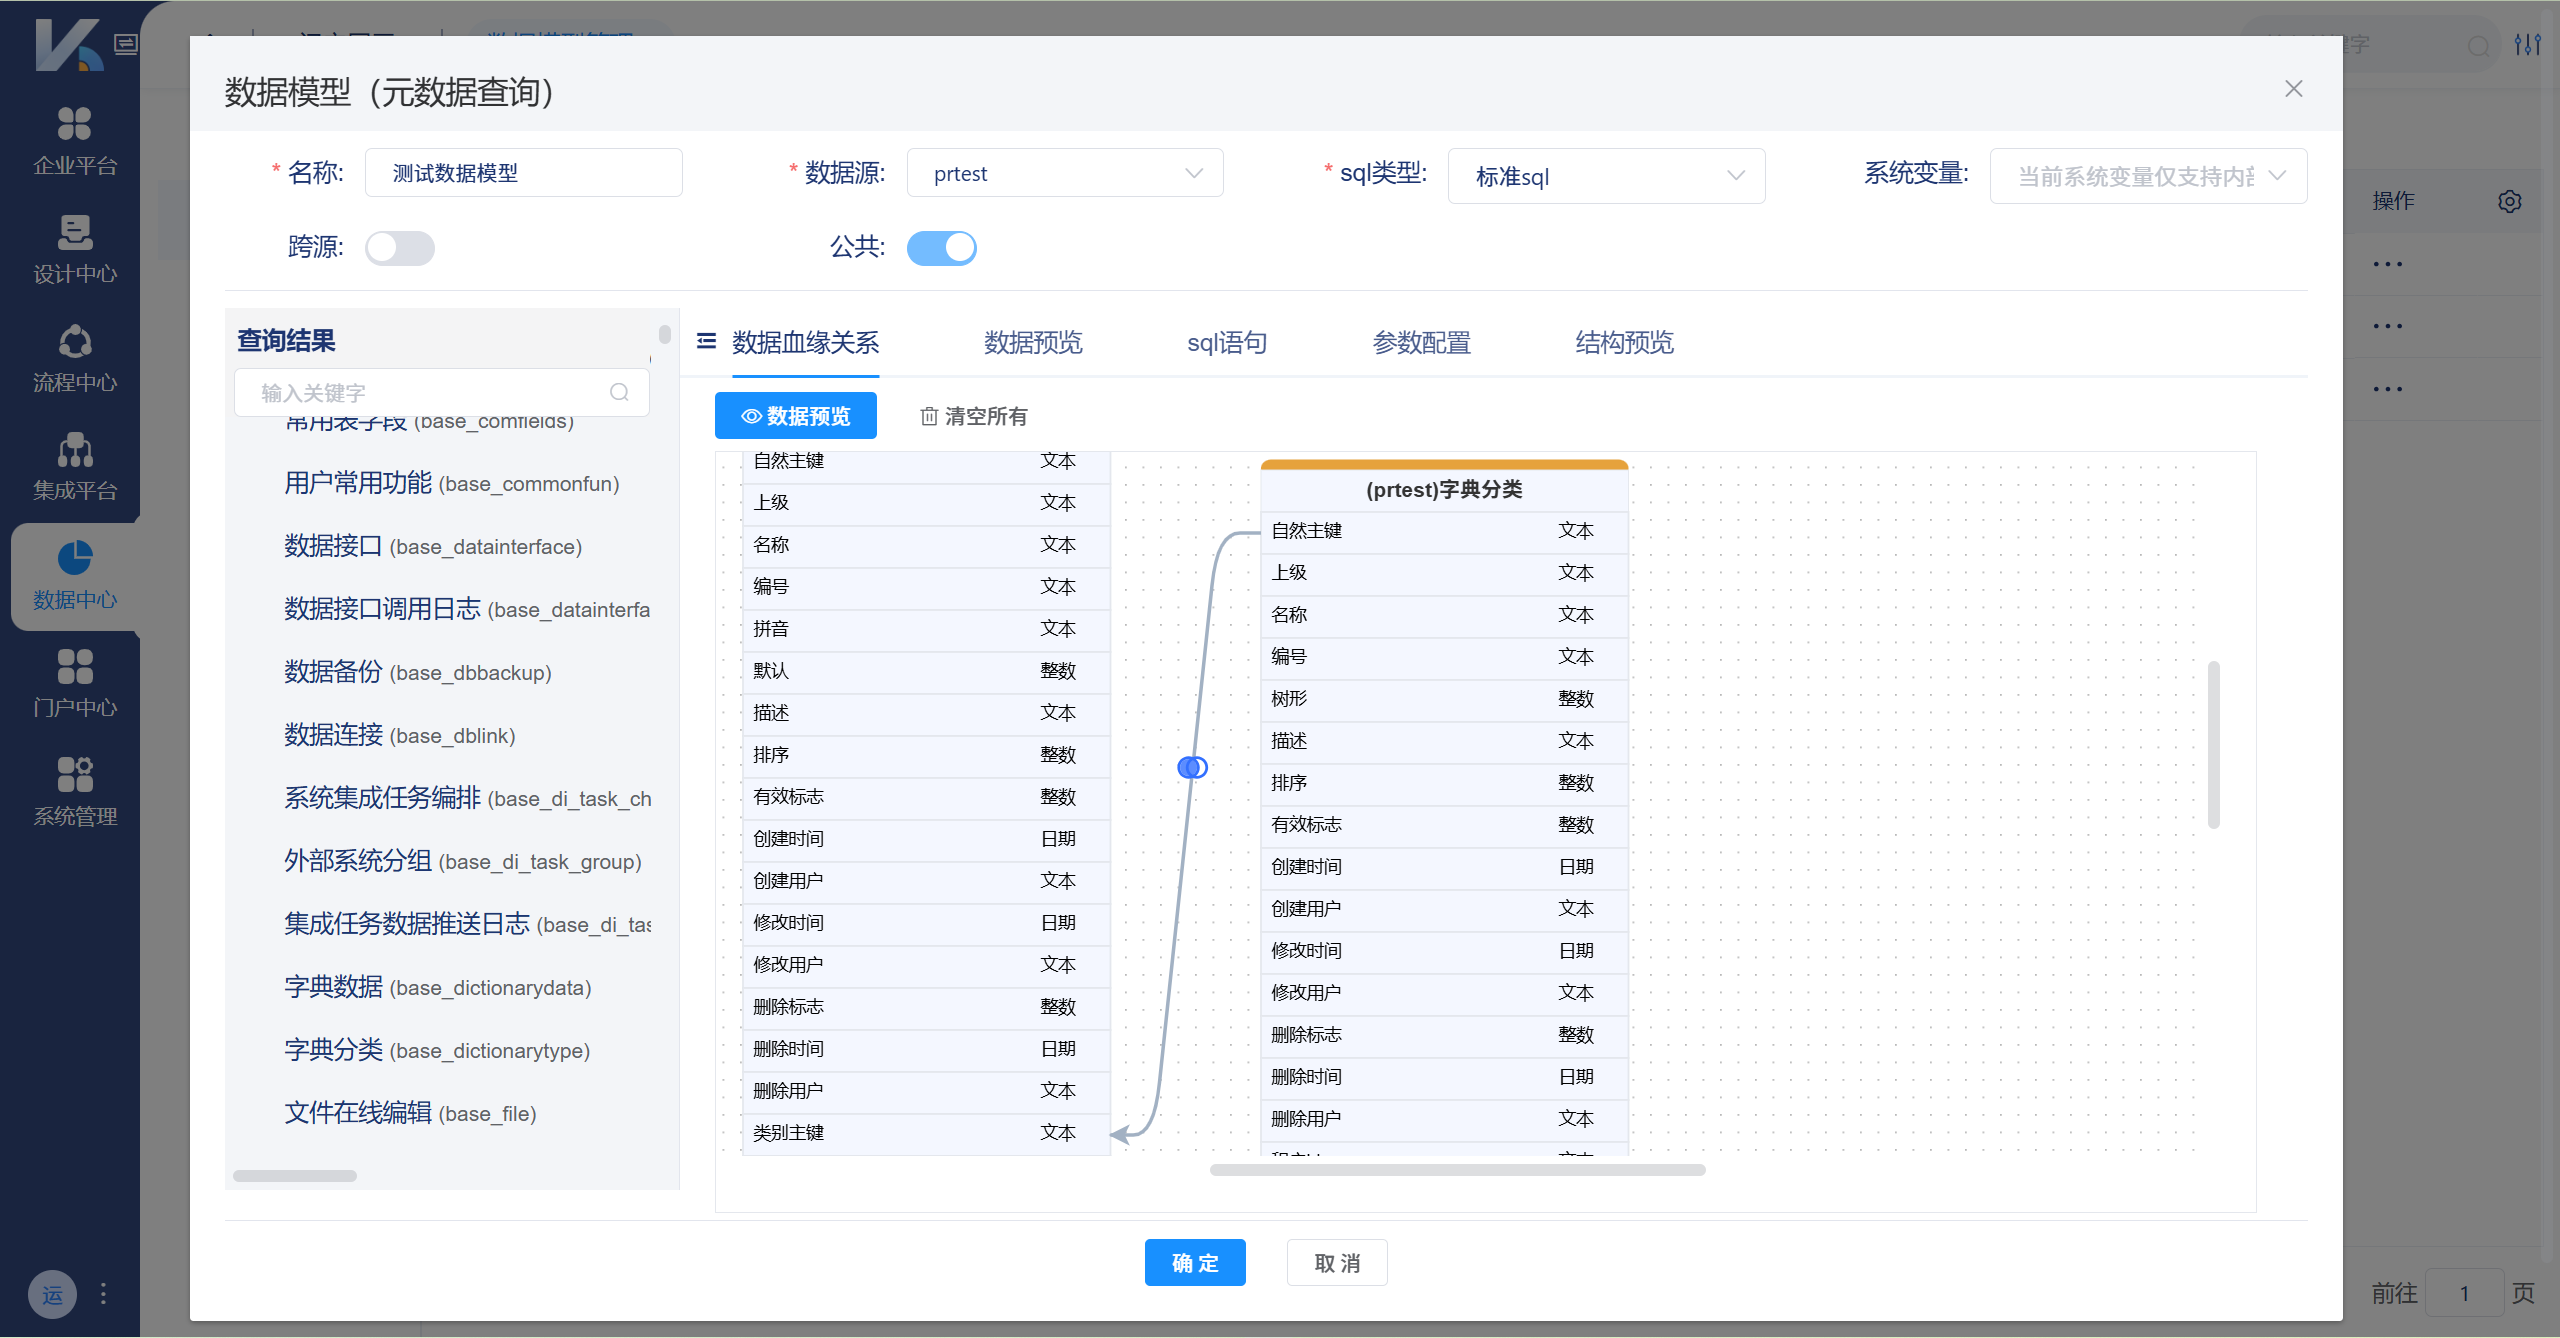
Task: Click the 取消 button
Action: pos(1336,1262)
